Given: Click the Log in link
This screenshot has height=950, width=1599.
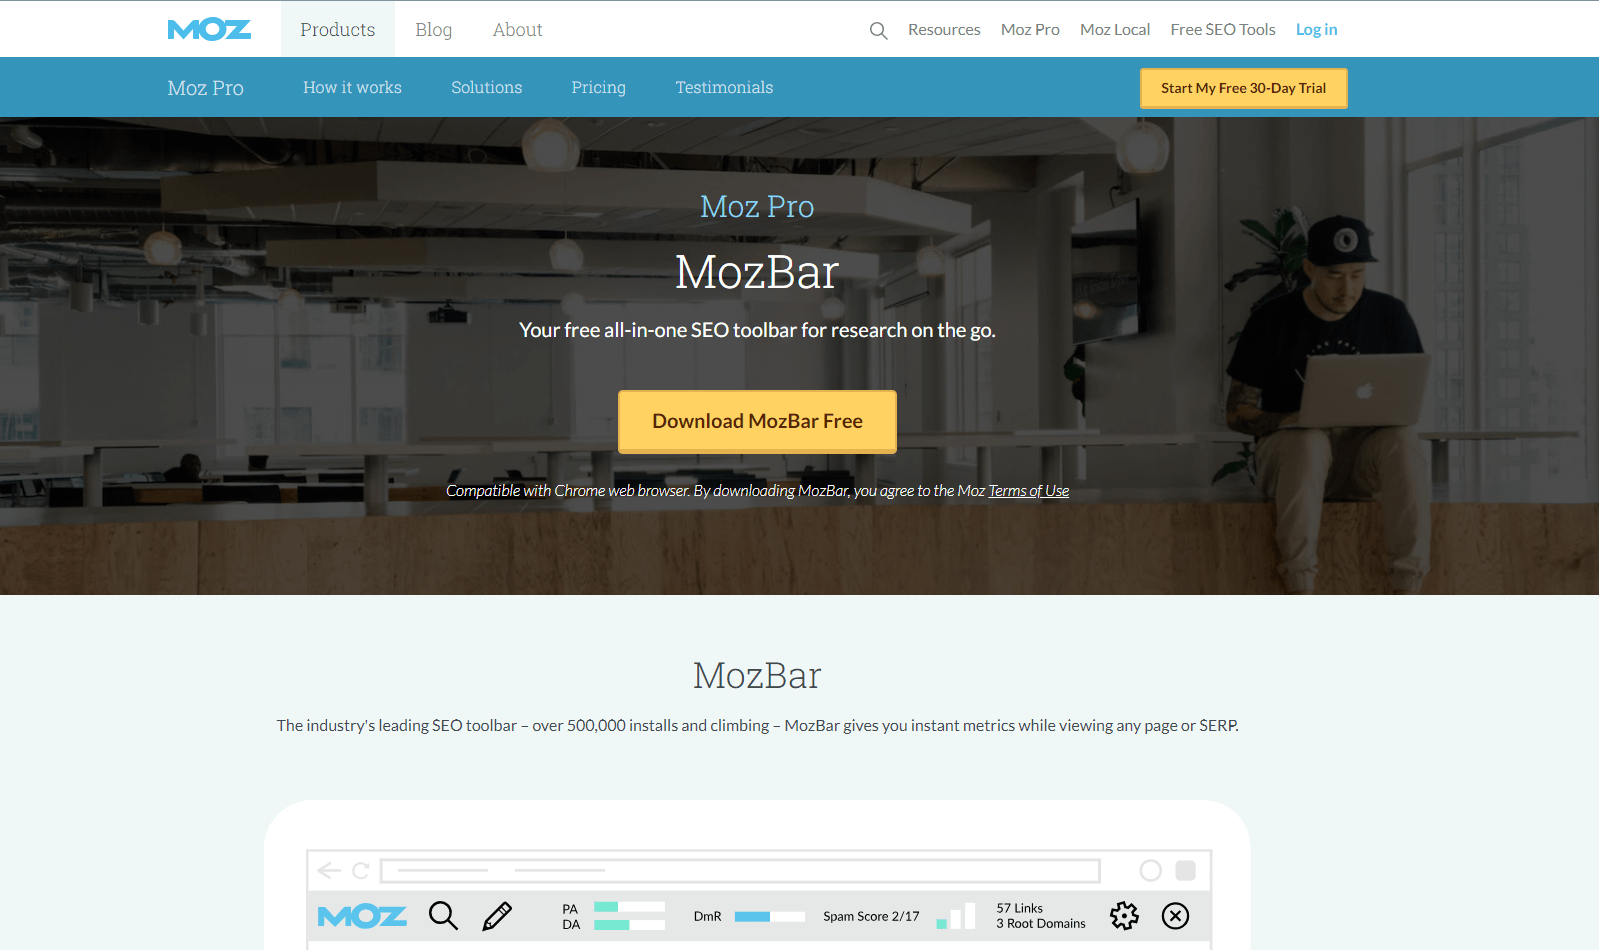Looking at the screenshot, I should 1316,30.
